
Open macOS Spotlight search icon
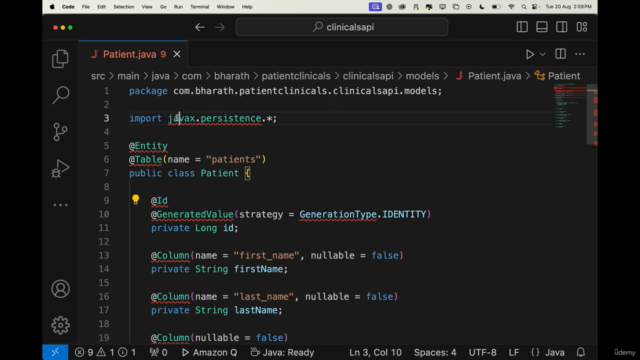tap(524, 7)
